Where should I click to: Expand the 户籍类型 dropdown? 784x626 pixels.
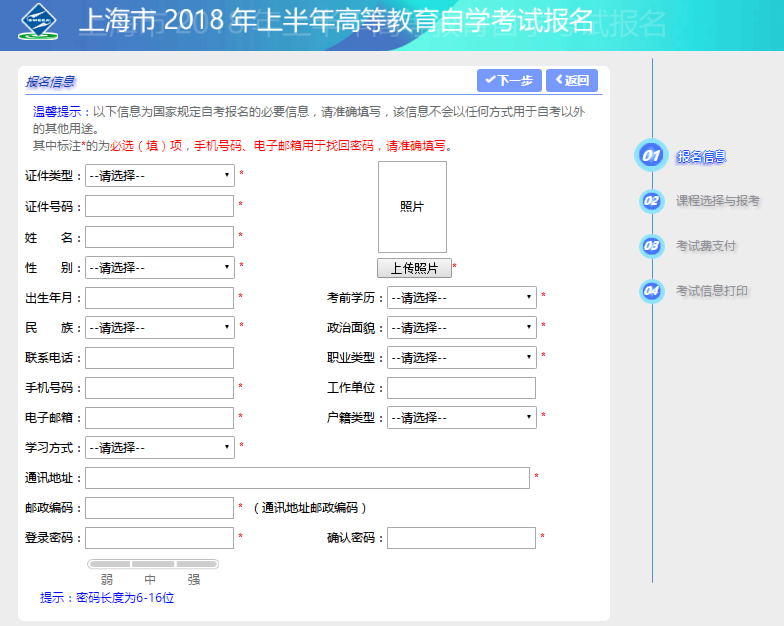click(461, 418)
